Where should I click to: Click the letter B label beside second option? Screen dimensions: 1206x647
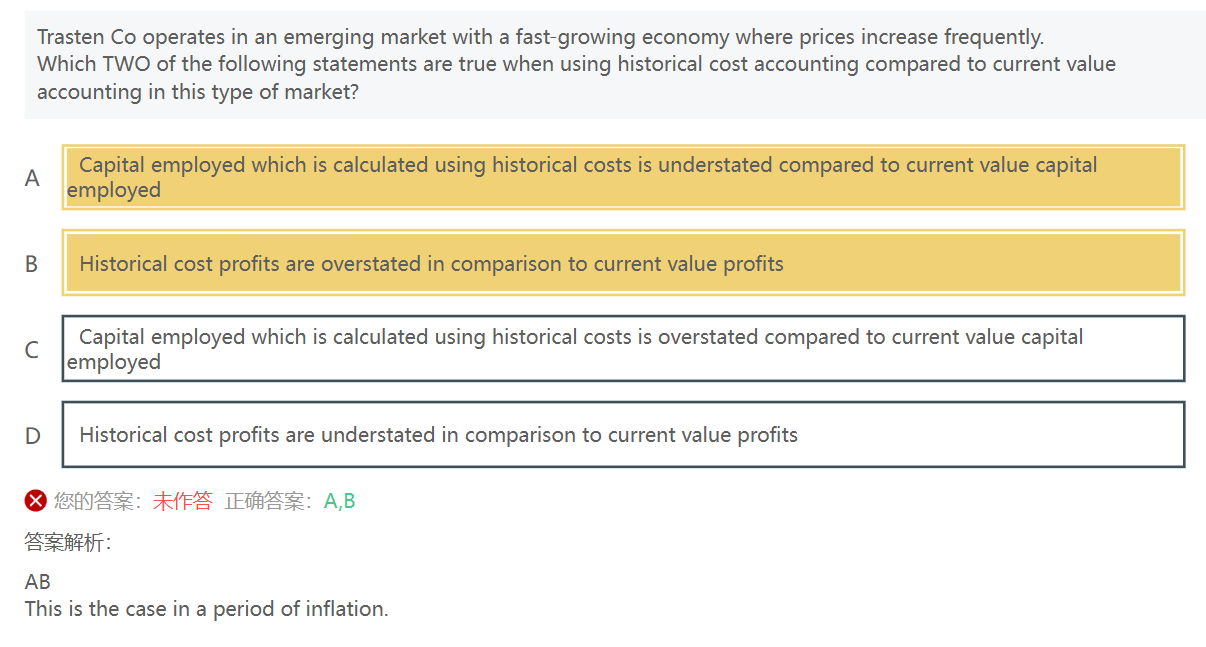[32, 264]
